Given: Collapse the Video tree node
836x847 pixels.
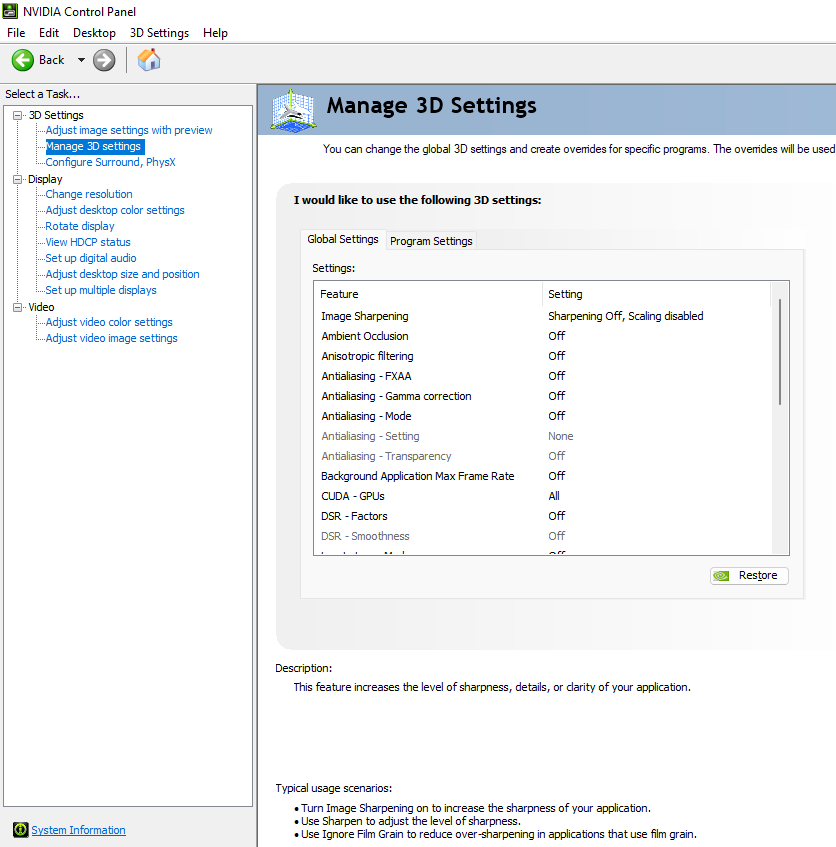Looking at the screenshot, I should (18, 307).
